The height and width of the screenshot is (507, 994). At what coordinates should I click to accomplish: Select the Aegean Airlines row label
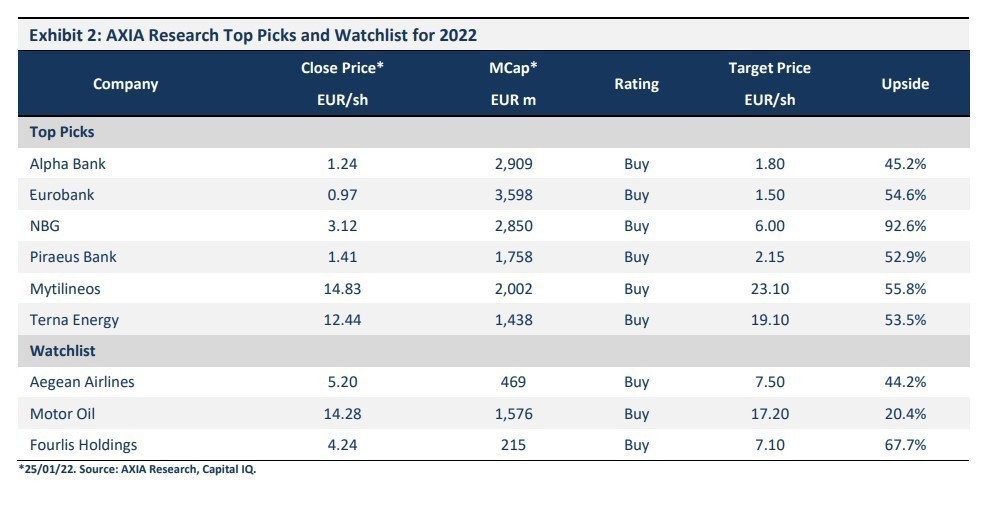tap(82, 382)
